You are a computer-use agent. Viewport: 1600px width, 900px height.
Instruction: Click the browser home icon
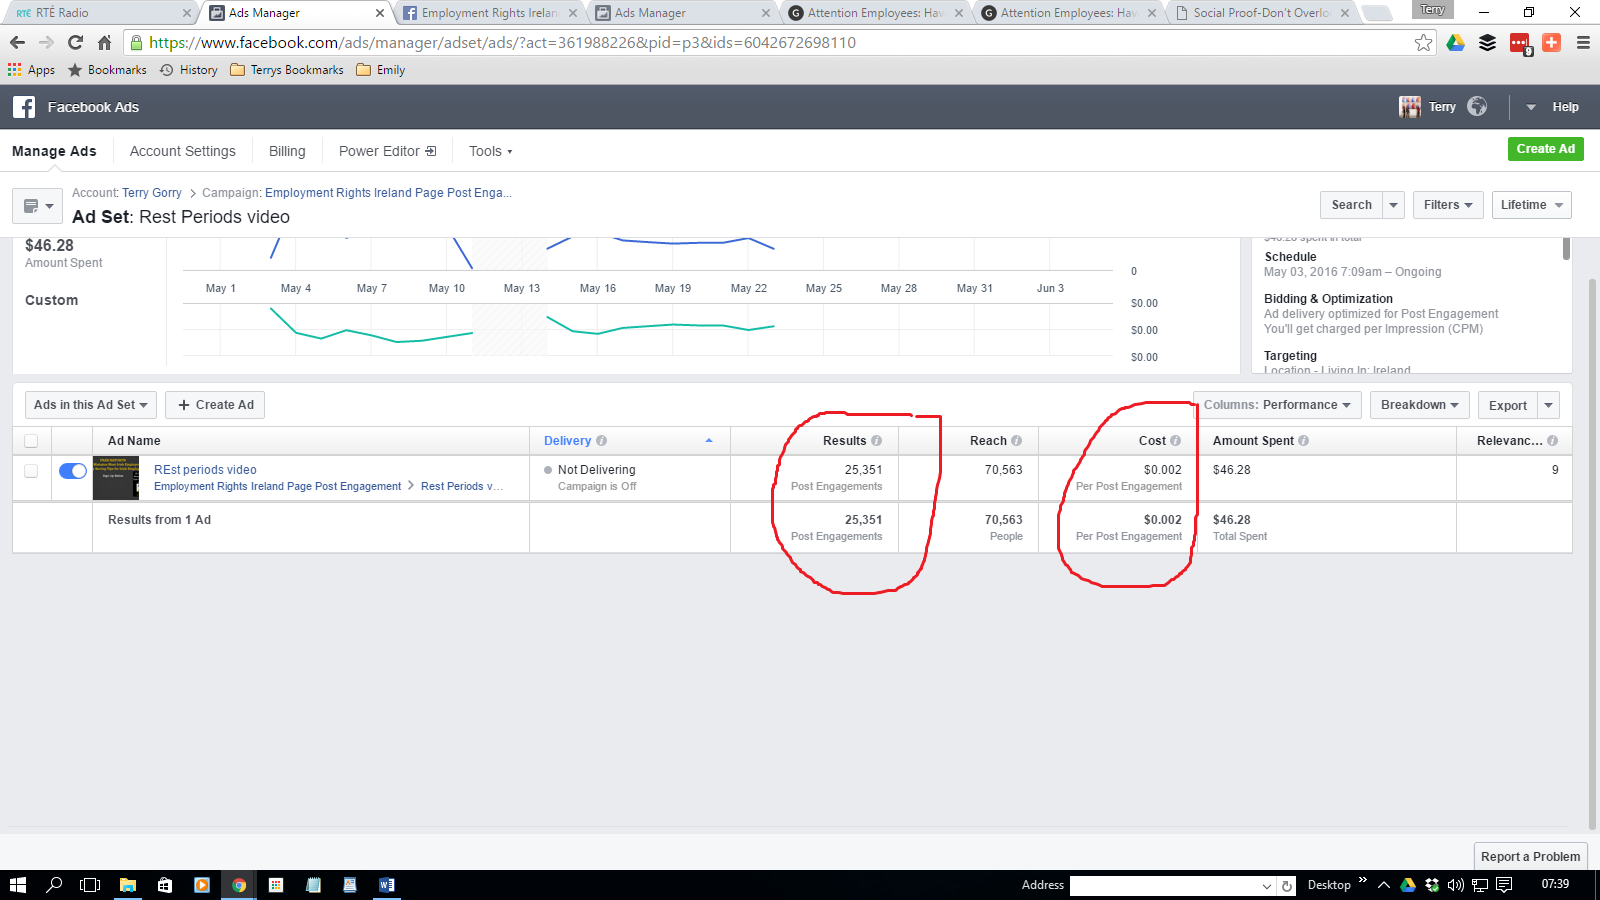(x=104, y=43)
